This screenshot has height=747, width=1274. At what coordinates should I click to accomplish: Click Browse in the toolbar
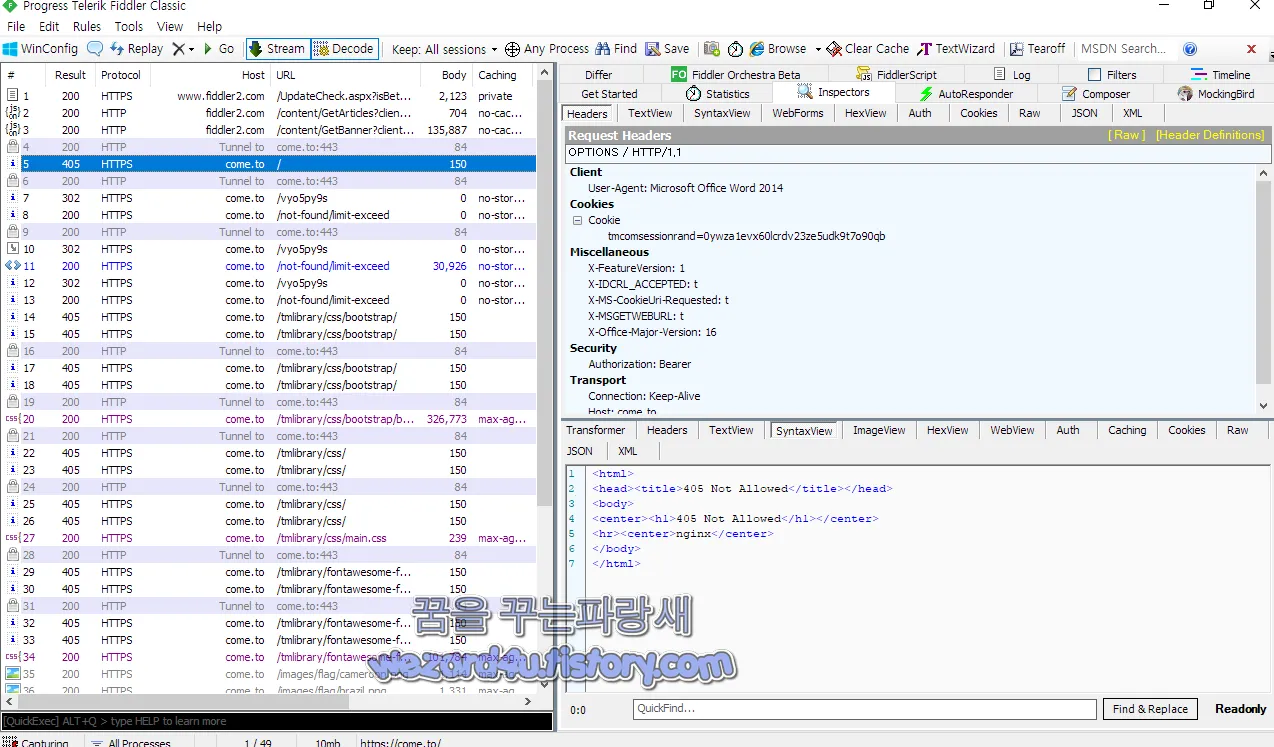pyautogui.click(x=778, y=48)
